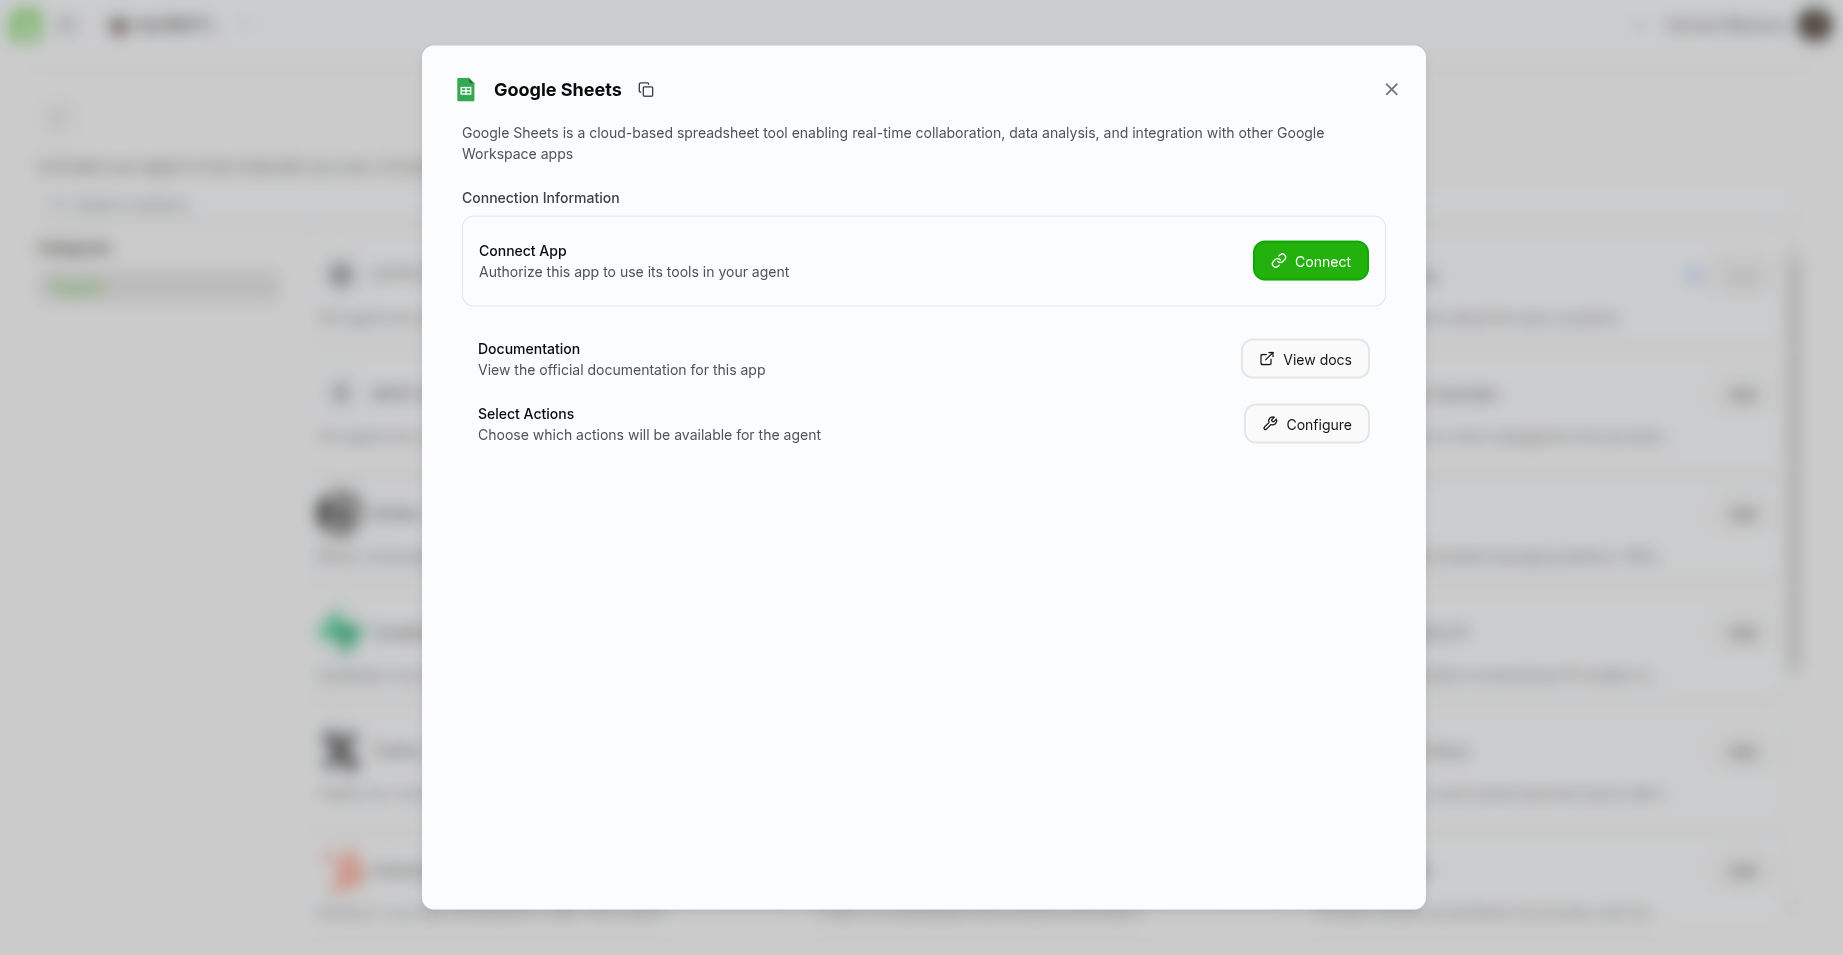Click the sidebar toggle icon beside the logo
Image resolution: width=1843 pixels, height=955 pixels.
tap(67, 24)
